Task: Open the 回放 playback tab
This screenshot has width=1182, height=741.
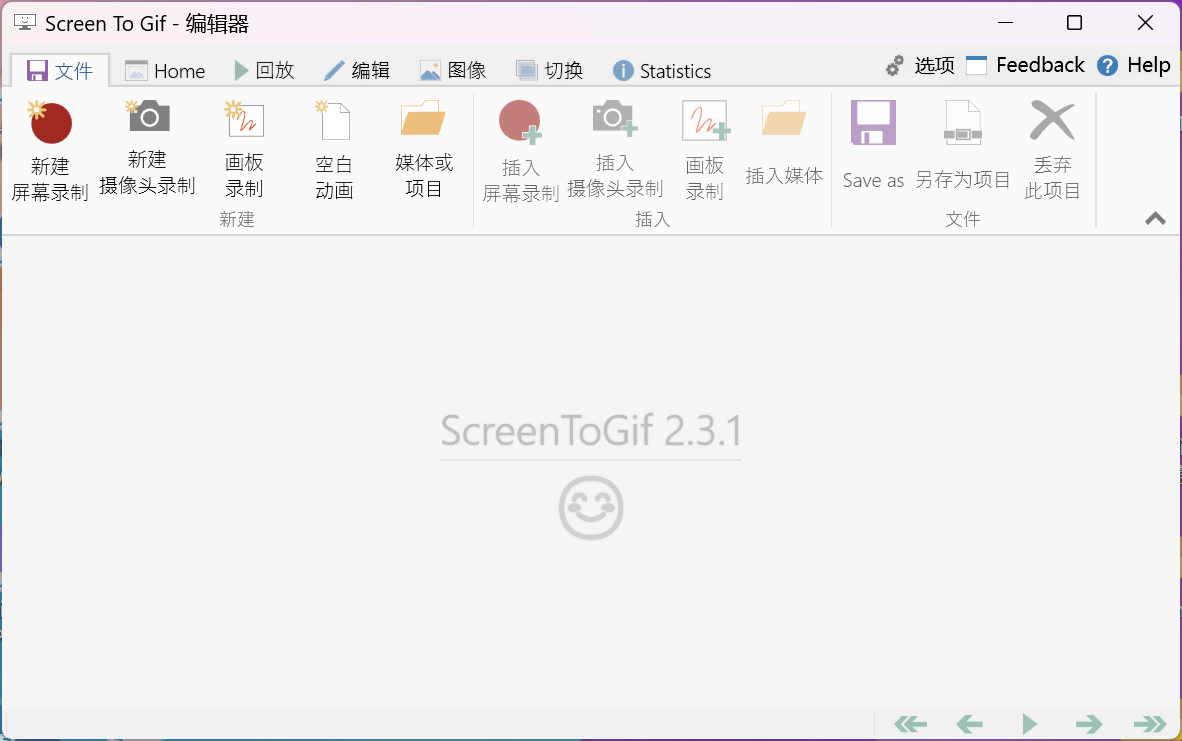Action: coord(264,71)
